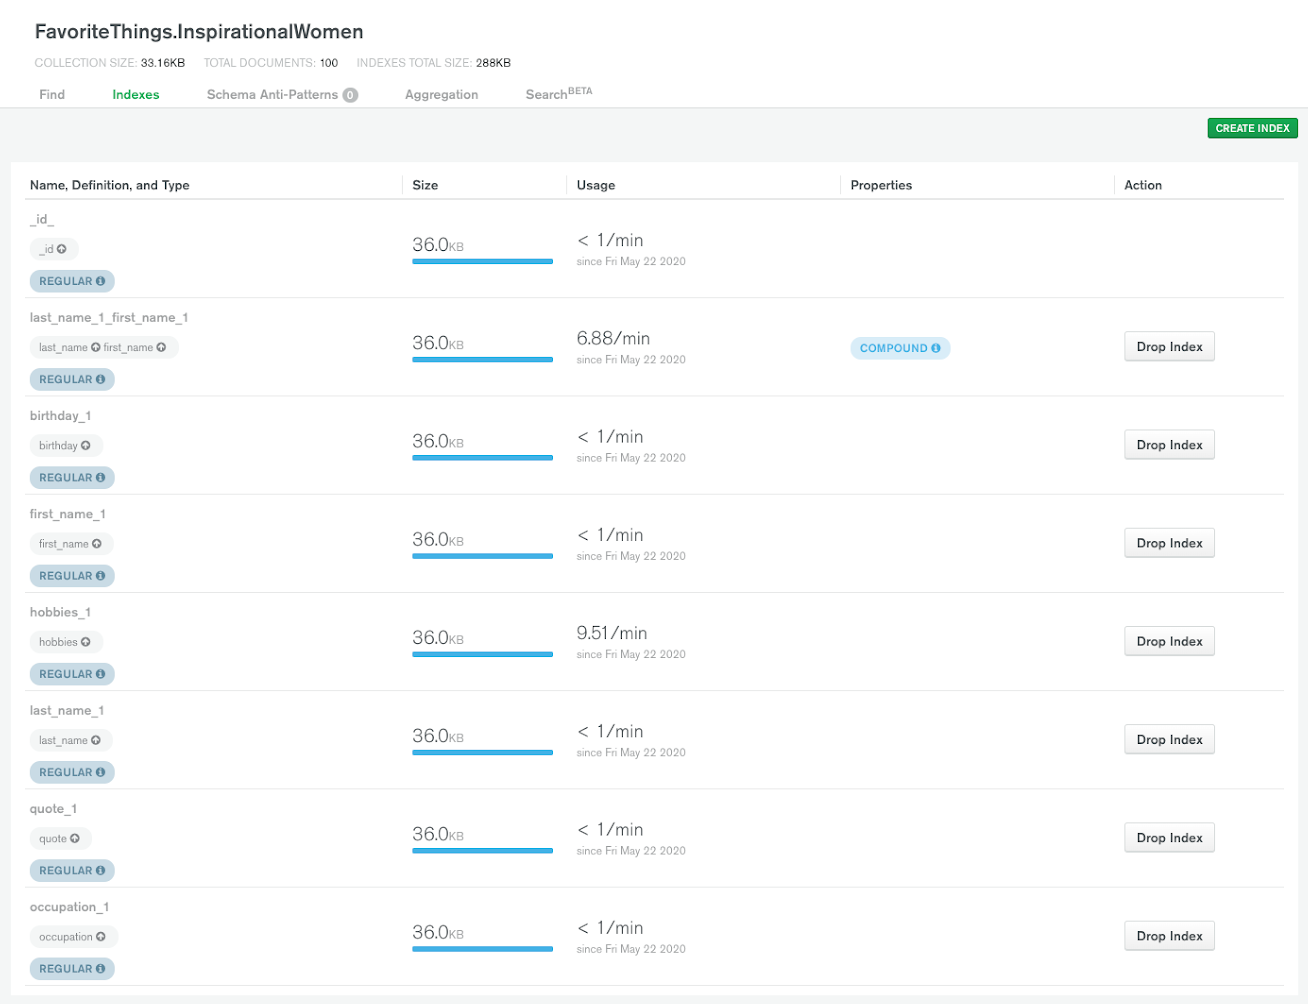
Task: Click ascending arrow in last_name_1 row's field chip
Action: (x=96, y=741)
